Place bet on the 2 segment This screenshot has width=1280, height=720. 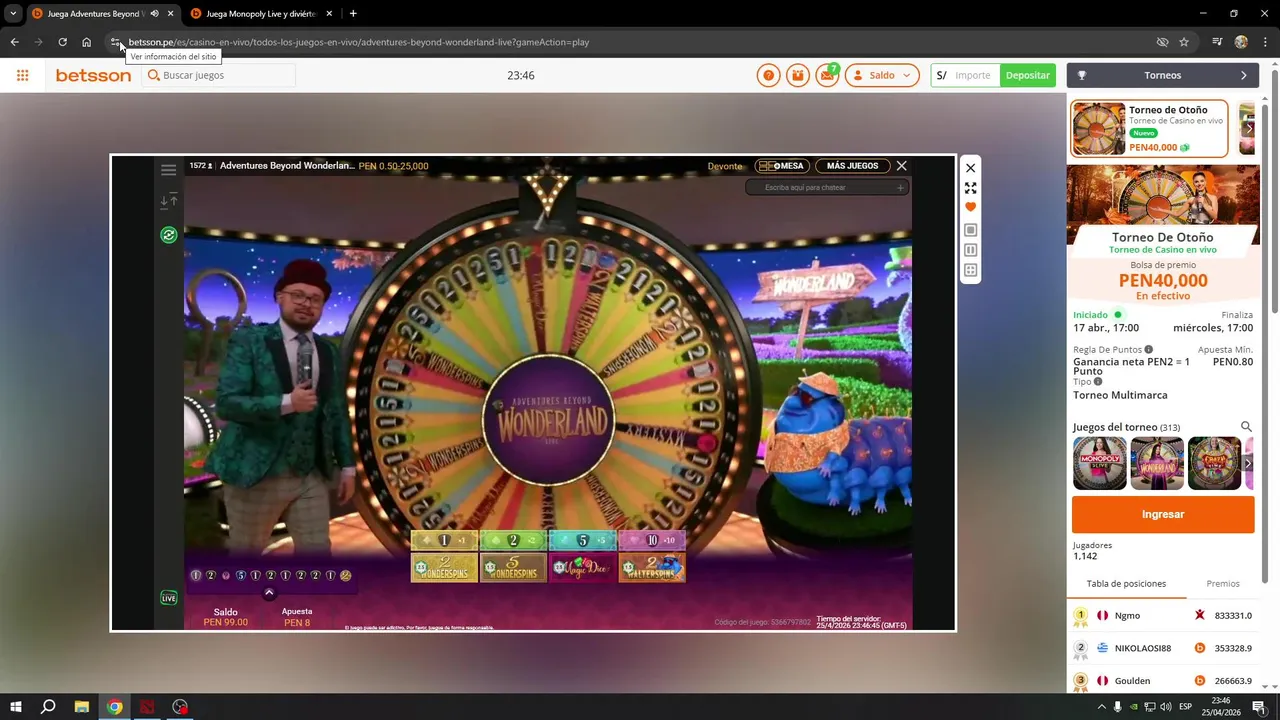click(x=513, y=540)
